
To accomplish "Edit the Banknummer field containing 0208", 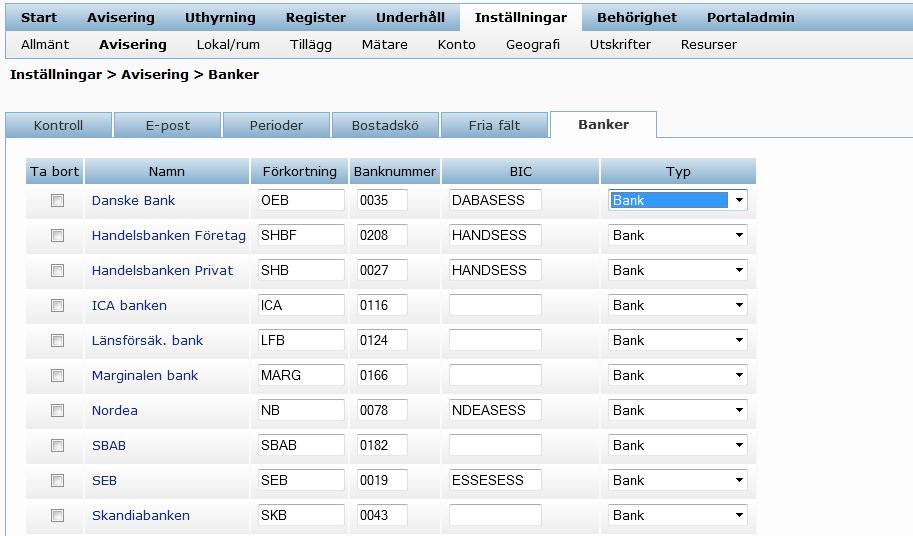I will tap(382, 235).
